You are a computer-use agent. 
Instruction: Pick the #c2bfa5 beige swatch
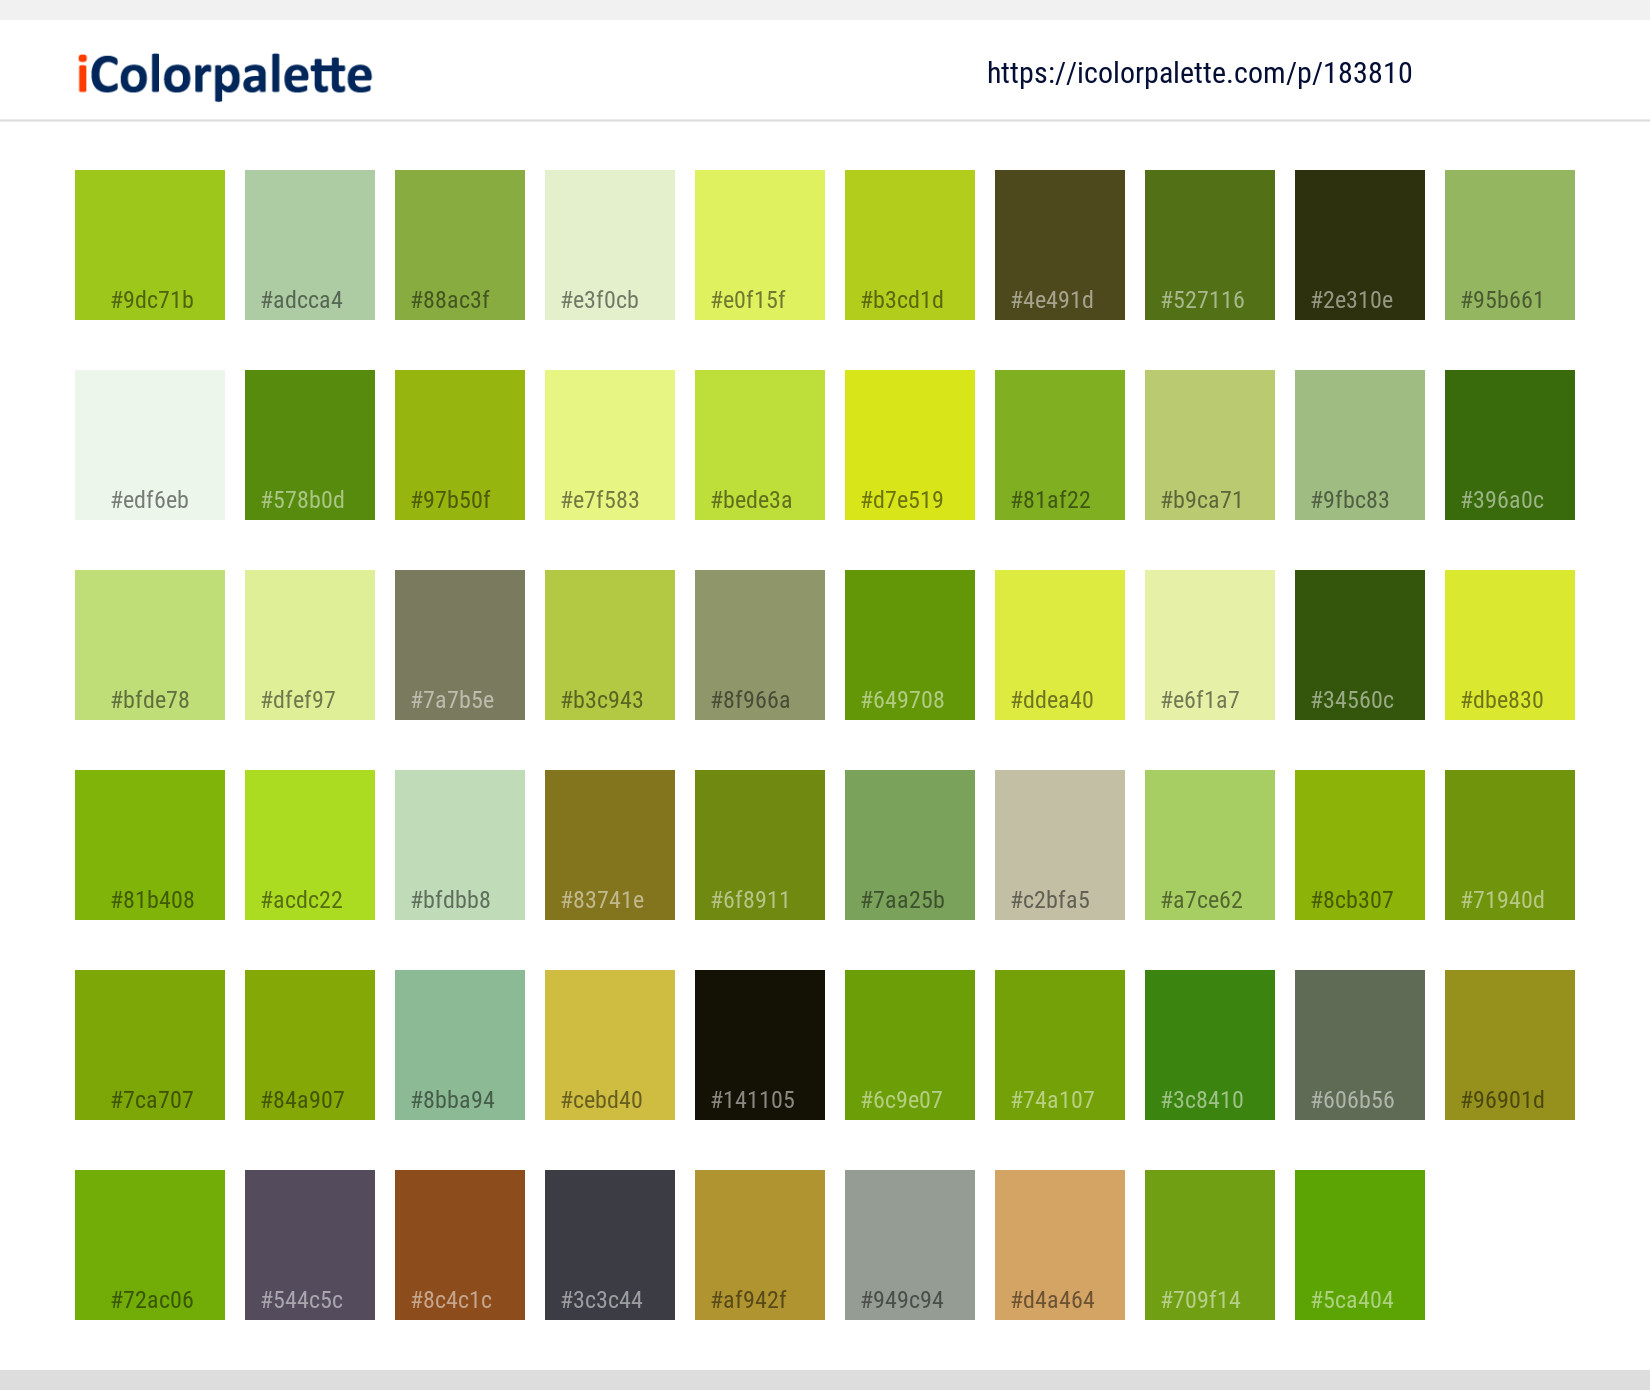[x=1060, y=845]
